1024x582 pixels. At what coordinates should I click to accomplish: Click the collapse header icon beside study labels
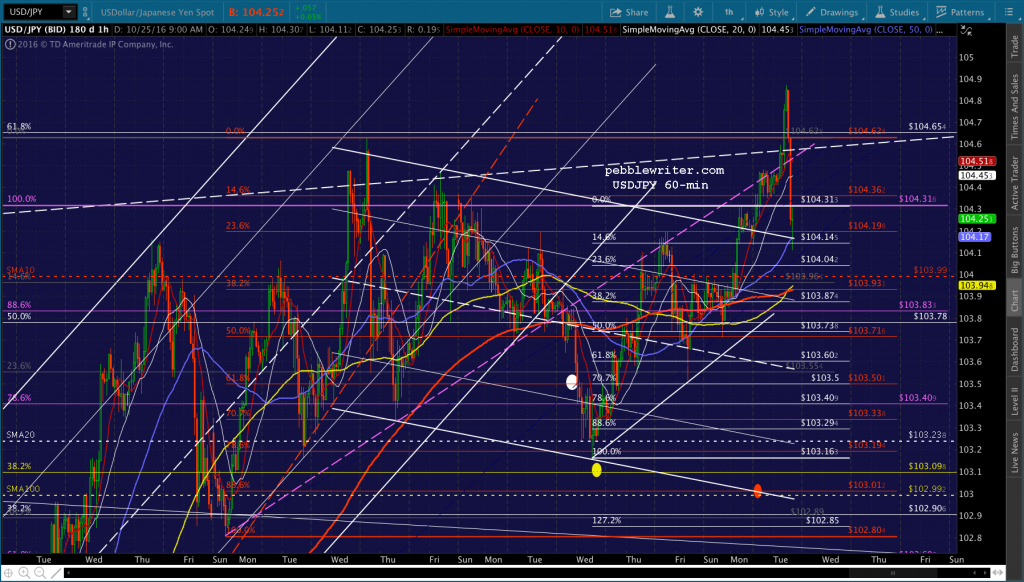(966, 30)
